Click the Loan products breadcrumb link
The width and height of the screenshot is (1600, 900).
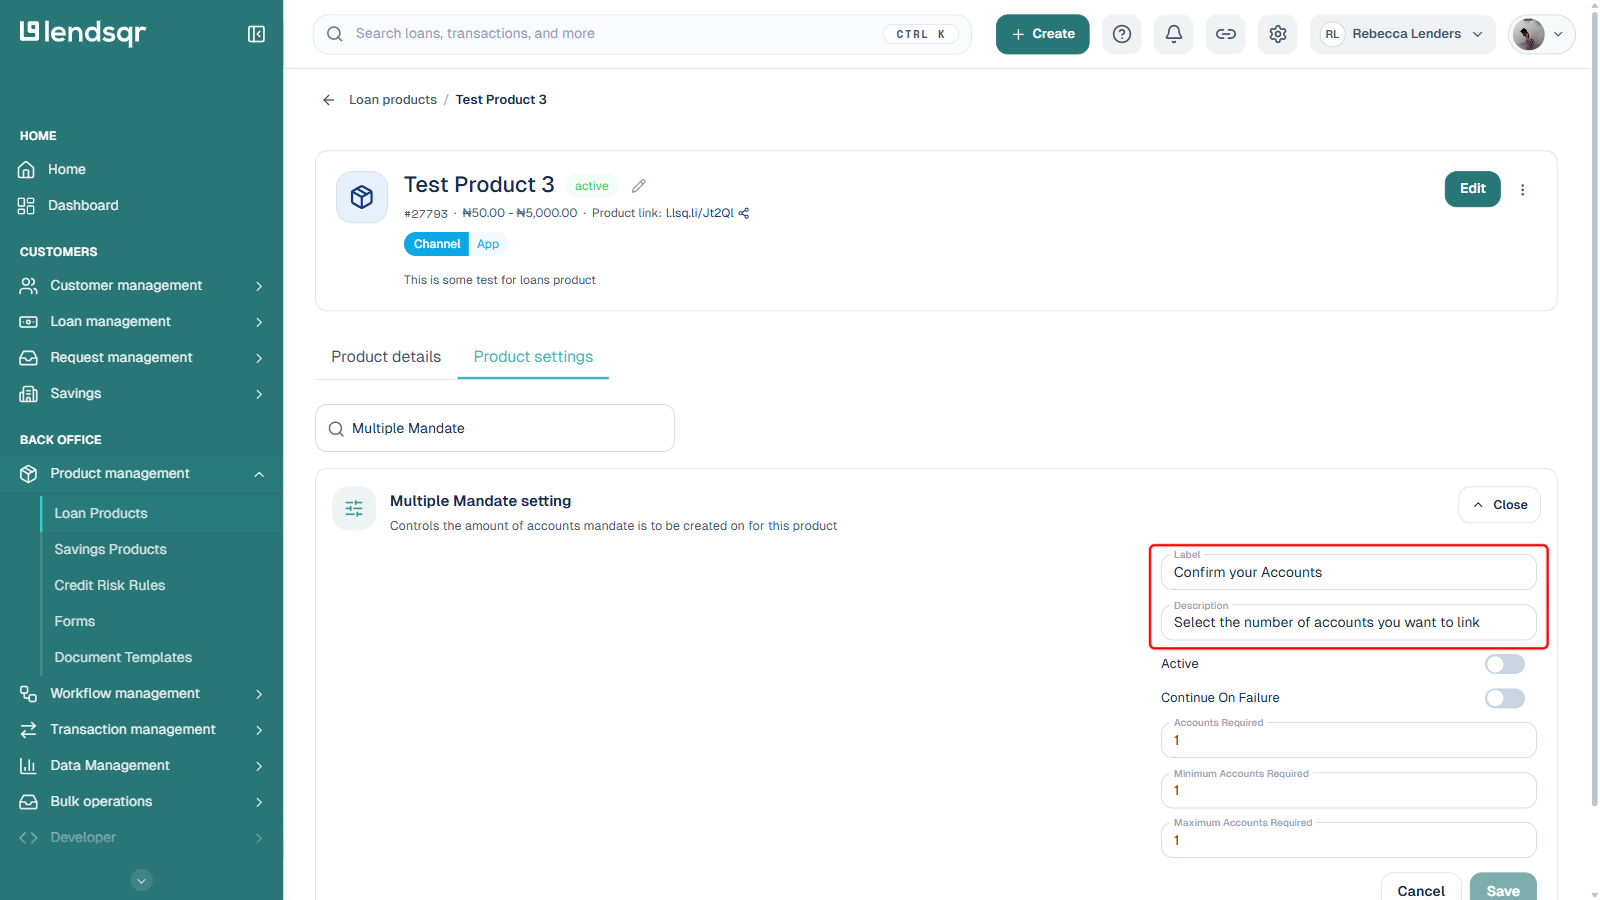tap(393, 100)
